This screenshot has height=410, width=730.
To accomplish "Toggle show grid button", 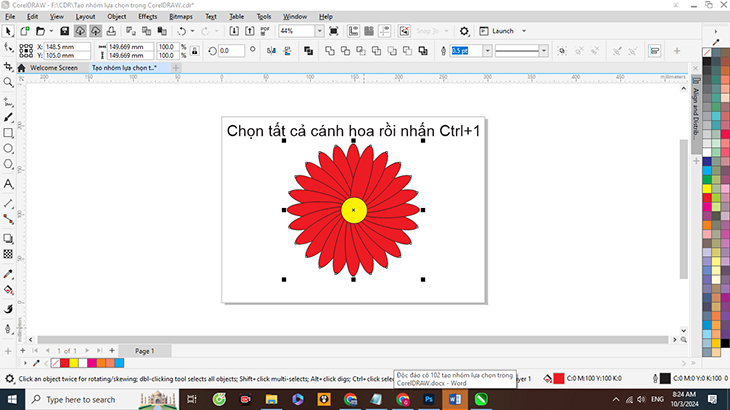I will [x=369, y=31].
